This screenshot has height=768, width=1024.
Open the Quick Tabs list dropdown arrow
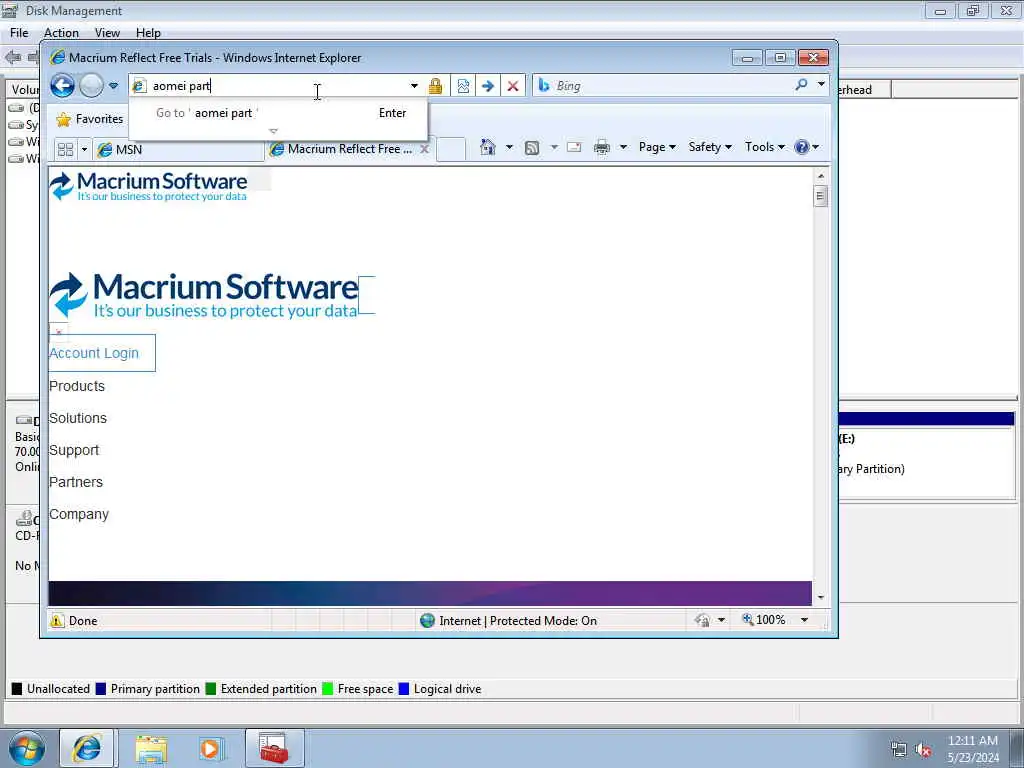[x=84, y=150]
